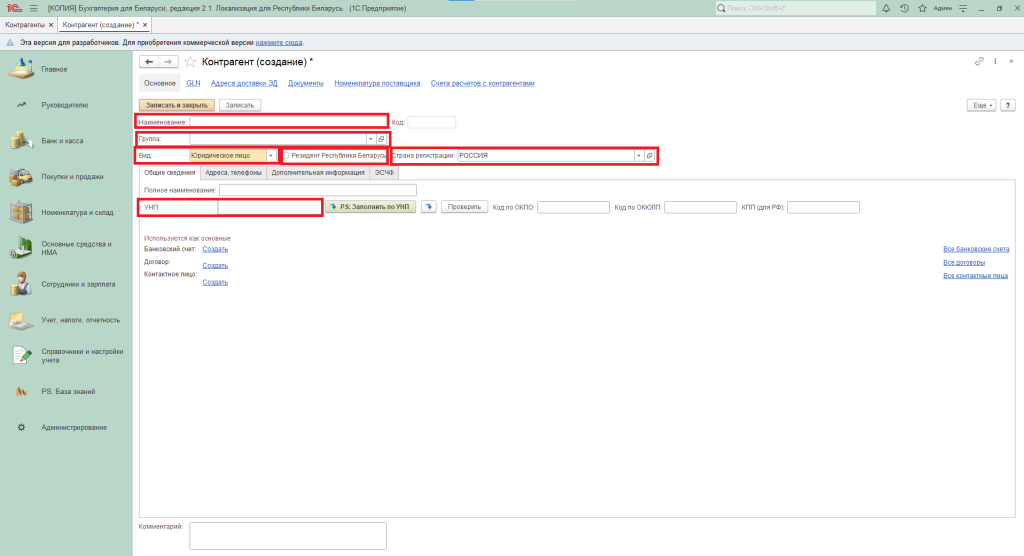Open the Еще dropdown menu
This screenshot has height=556, width=1024.
coord(981,105)
